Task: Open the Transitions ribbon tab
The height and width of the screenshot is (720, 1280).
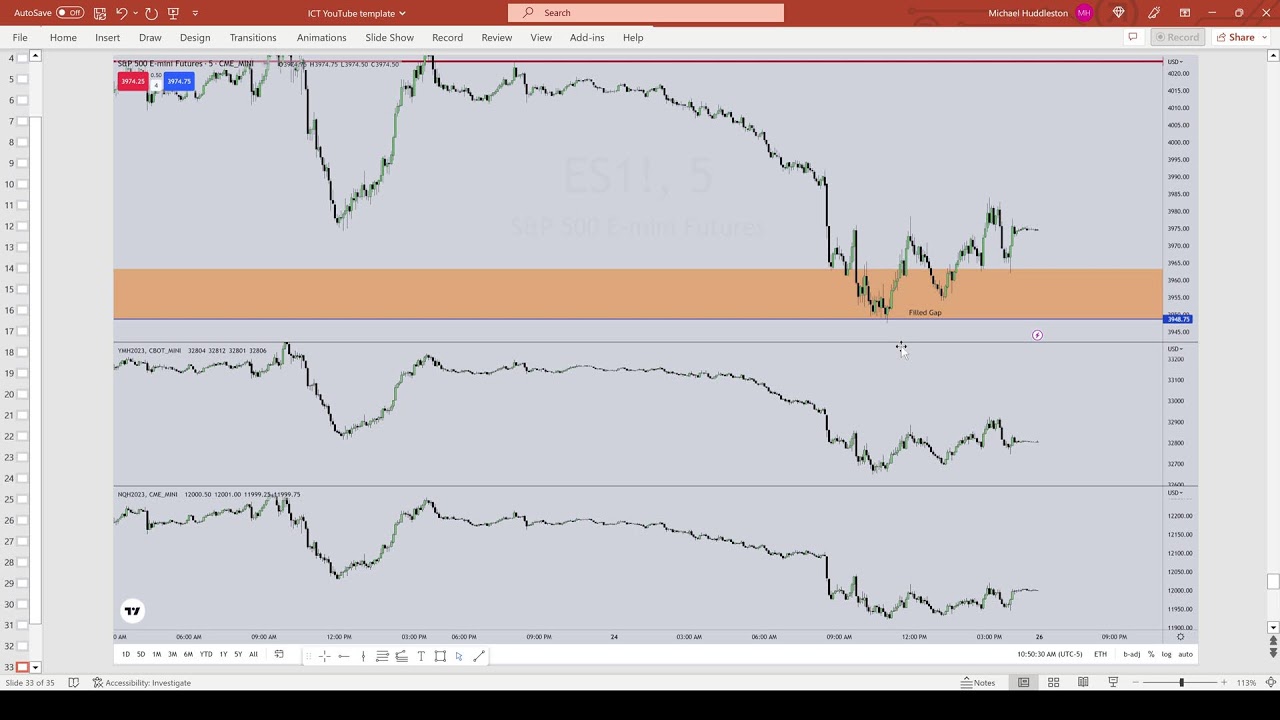Action: pos(253,37)
